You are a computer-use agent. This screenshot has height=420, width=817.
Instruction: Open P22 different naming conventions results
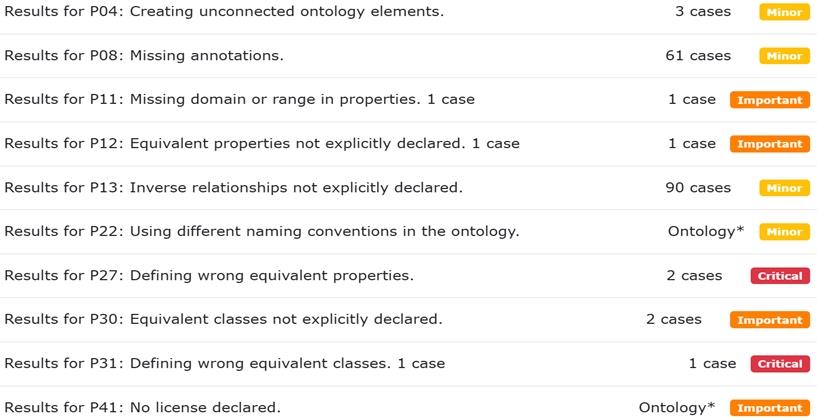(261, 232)
